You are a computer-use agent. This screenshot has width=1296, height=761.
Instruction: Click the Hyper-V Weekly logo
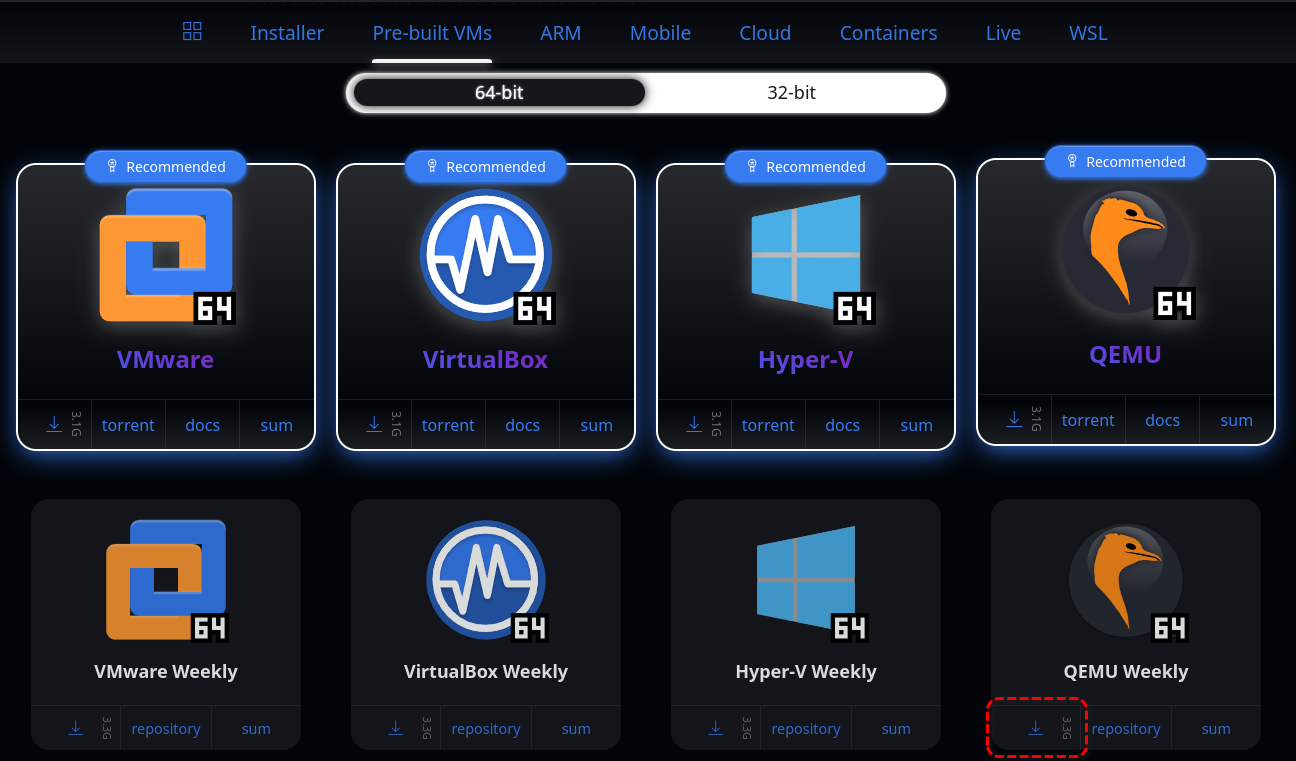806,580
